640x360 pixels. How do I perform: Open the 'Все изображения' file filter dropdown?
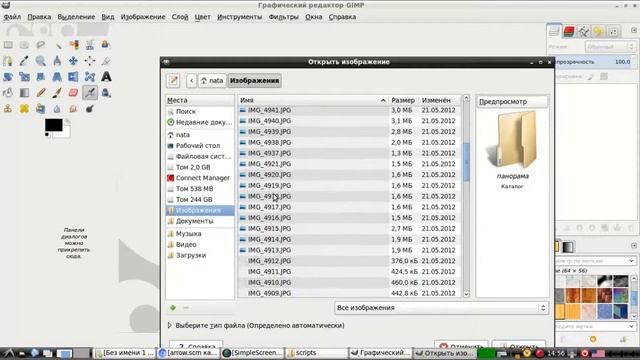click(x=441, y=308)
